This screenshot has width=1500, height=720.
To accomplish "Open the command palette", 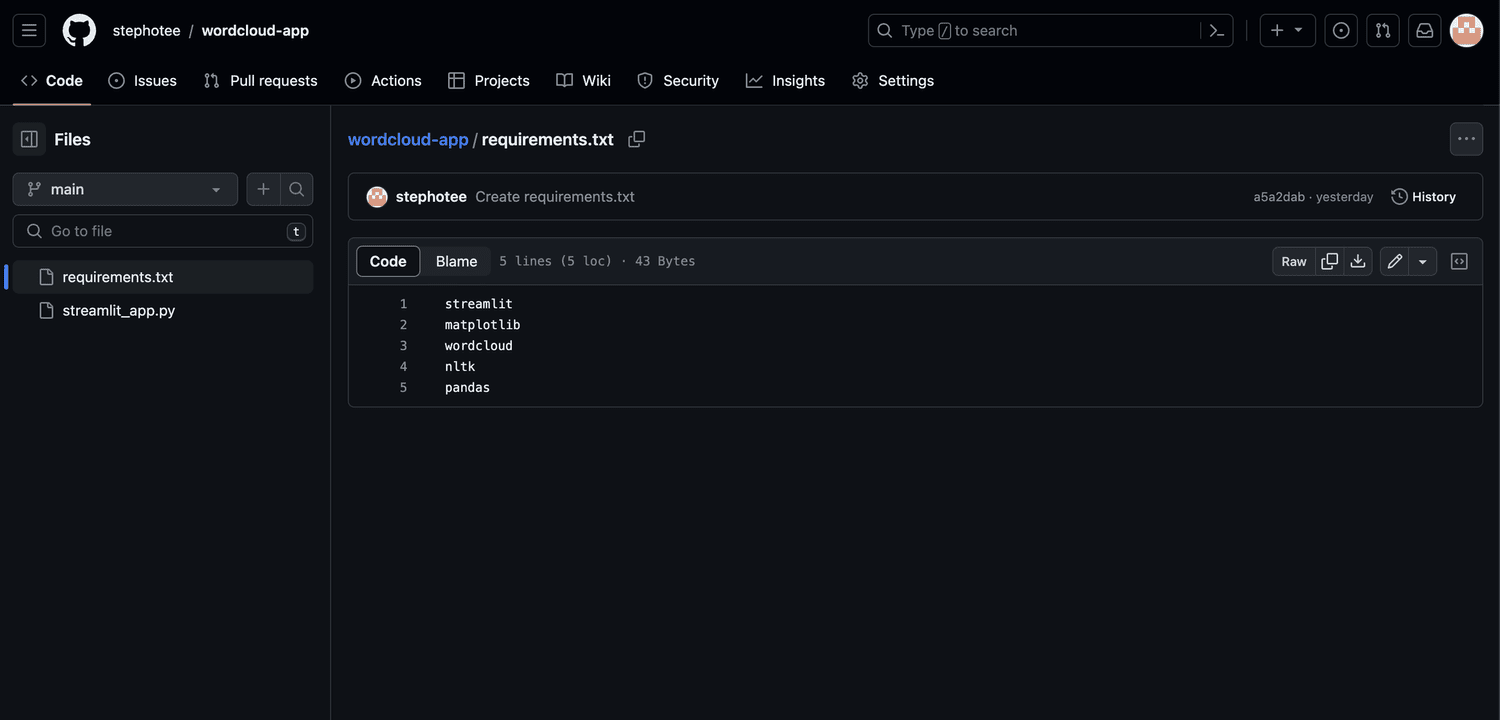I will 1216,30.
